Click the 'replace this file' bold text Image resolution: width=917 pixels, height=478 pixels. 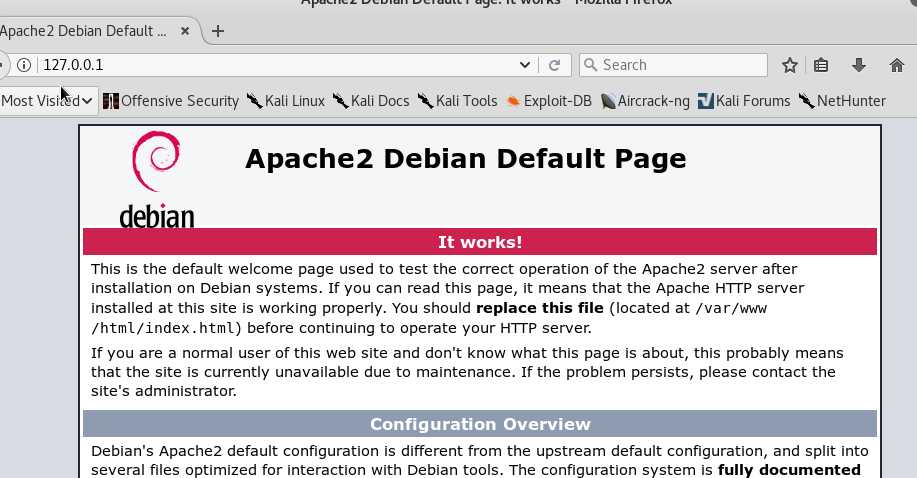click(x=540, y=308)
